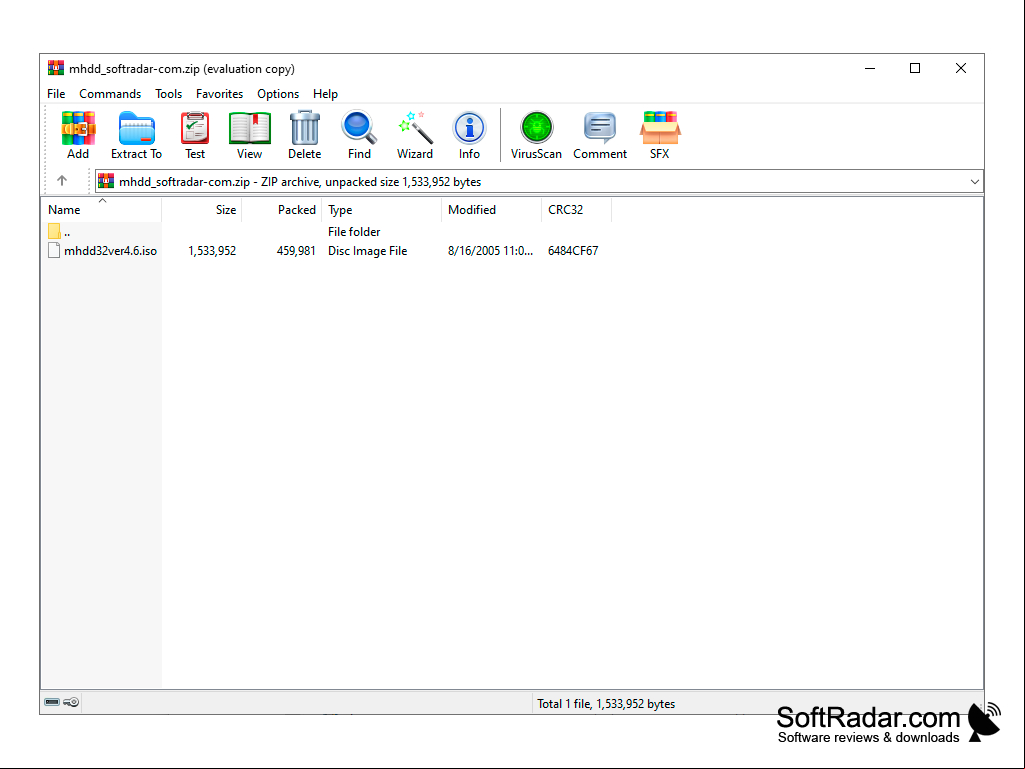Expand the address bar dropdown
This screenshot has width=1025, height=769.
point(975,182)
